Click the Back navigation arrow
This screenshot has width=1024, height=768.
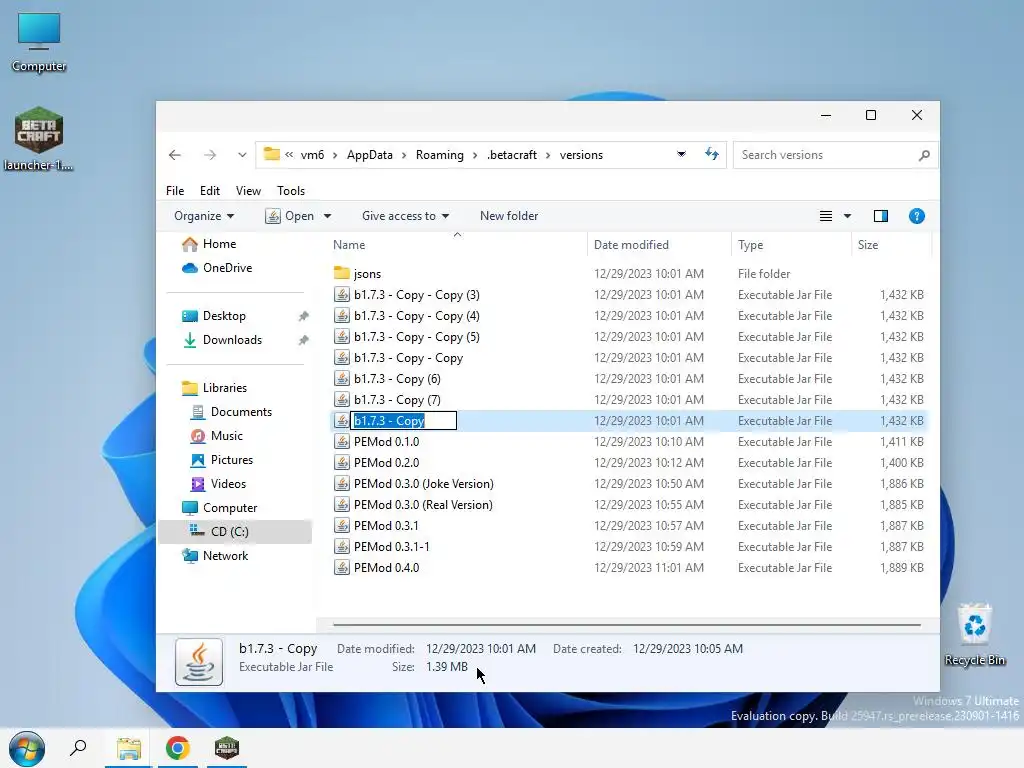tap(175, 155)
